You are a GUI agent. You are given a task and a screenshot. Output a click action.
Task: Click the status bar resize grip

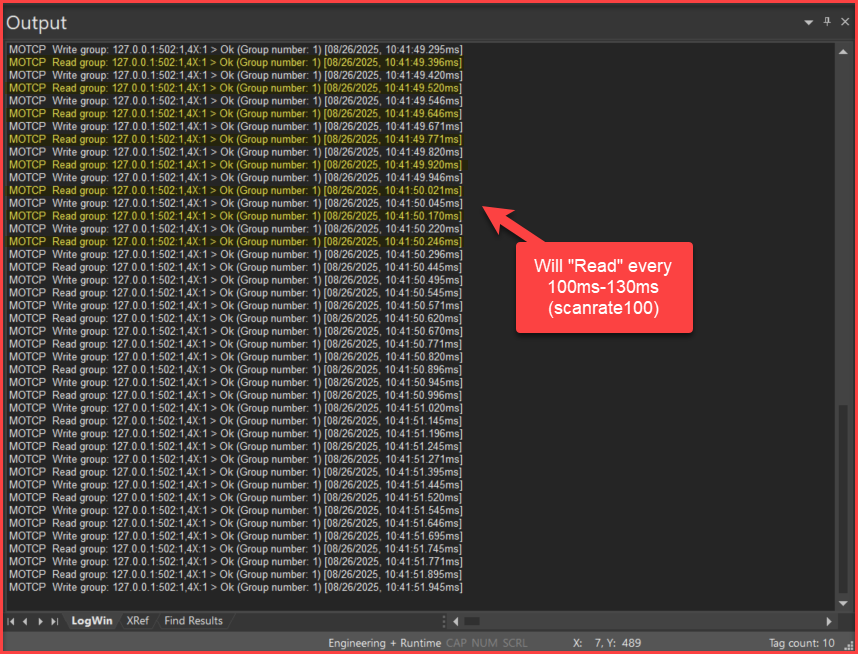coord(848,645)
